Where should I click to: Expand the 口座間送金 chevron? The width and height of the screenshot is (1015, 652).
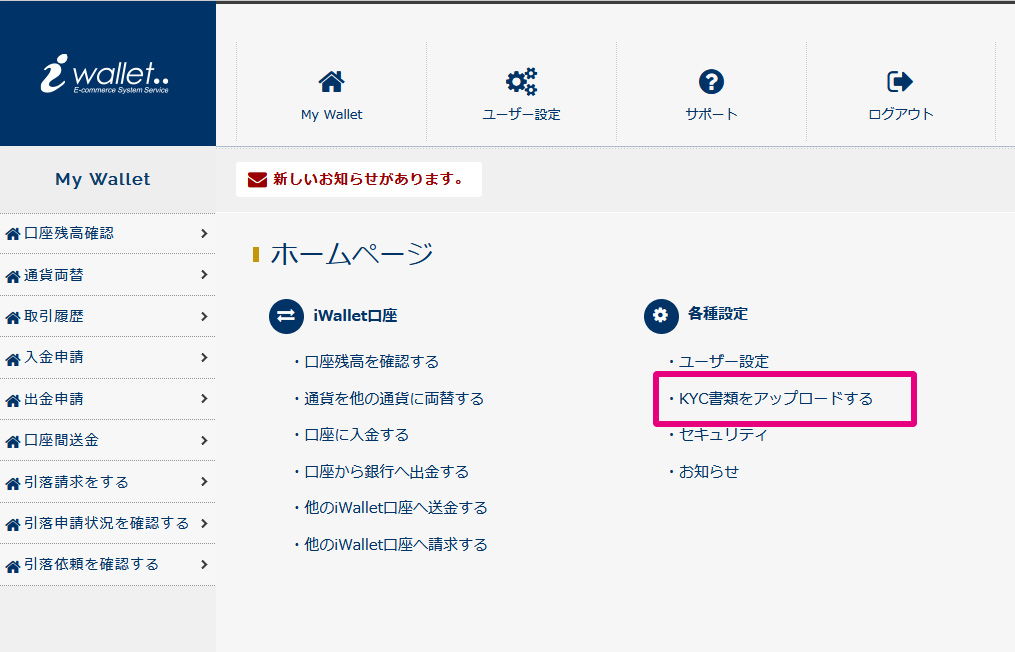coord(204,440)
